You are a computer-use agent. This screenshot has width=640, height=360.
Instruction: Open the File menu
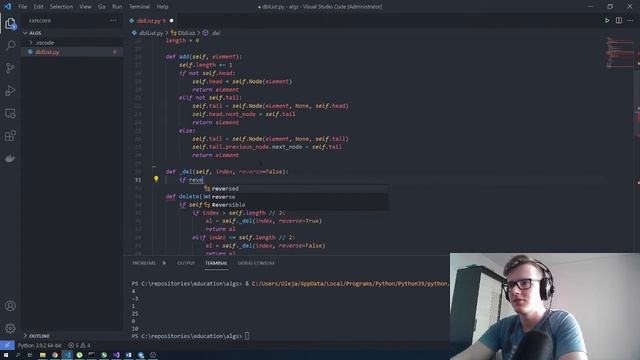(22, 7)
